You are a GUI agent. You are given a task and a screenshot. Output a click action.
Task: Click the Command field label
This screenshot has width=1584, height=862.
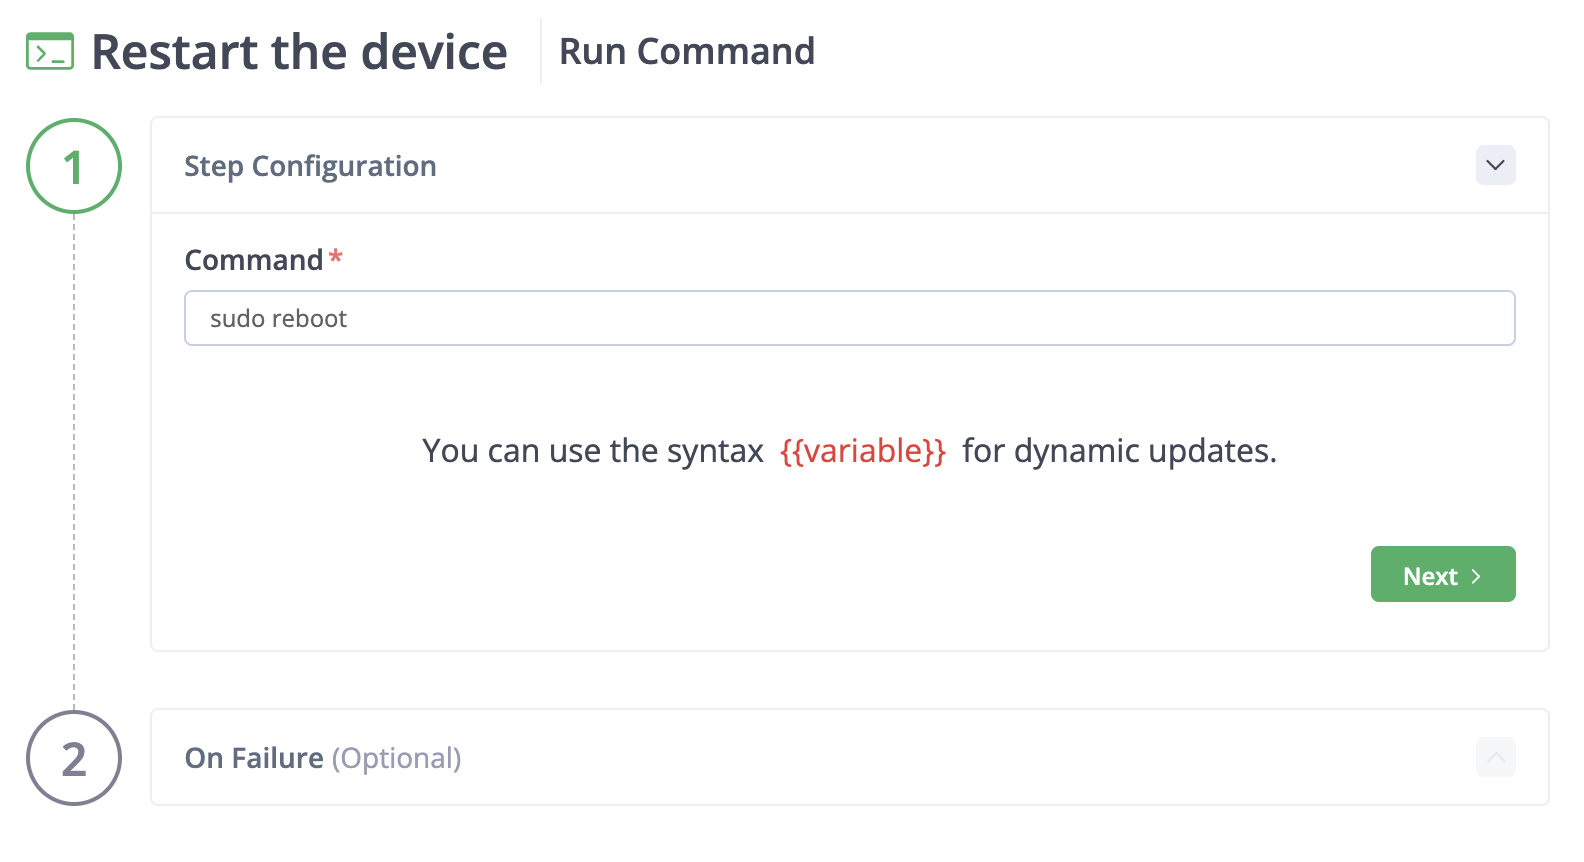click(x=254, y=260)
